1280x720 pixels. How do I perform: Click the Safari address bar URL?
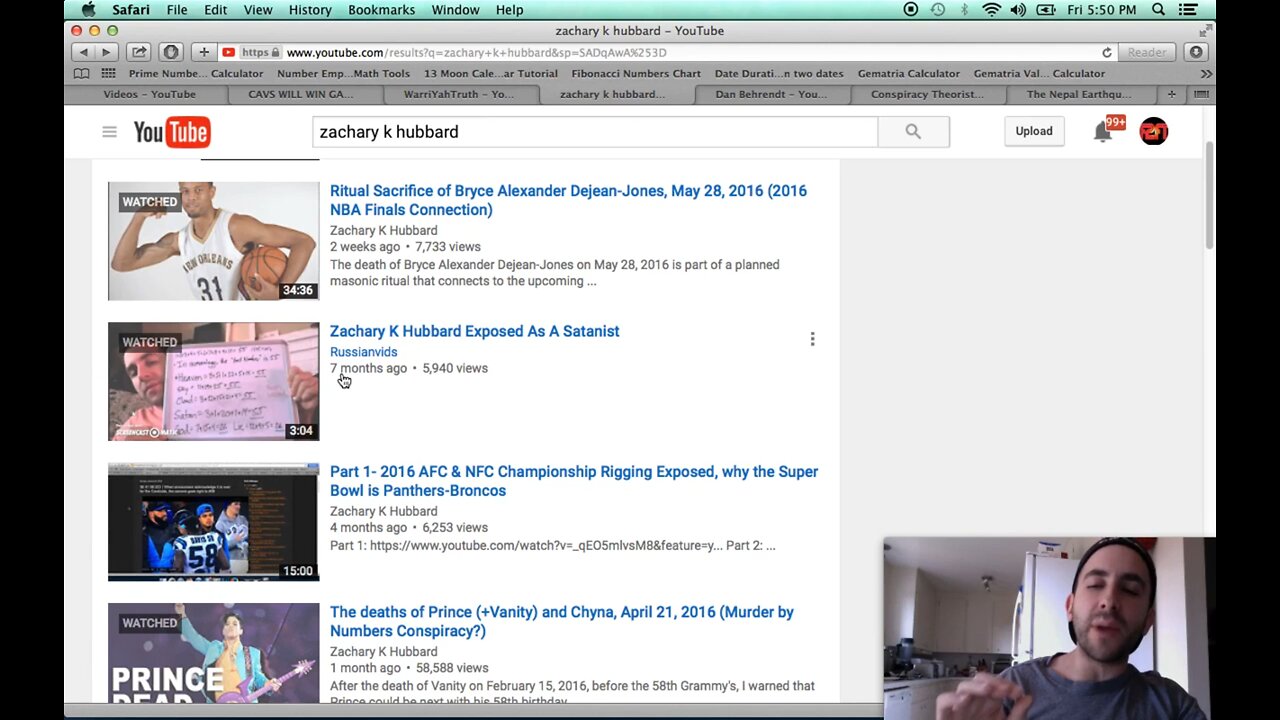point(476,52)
